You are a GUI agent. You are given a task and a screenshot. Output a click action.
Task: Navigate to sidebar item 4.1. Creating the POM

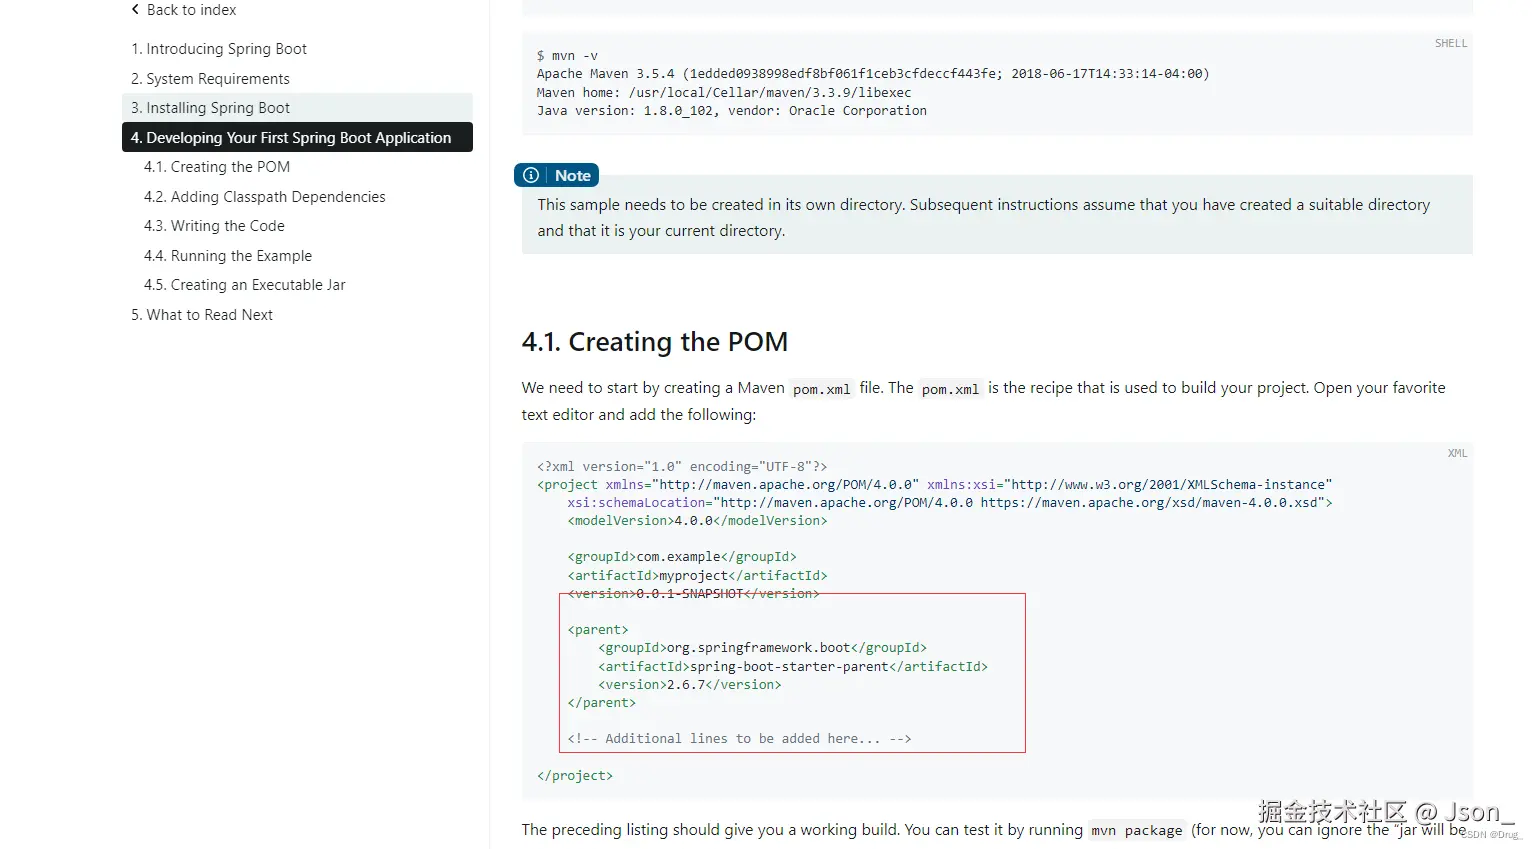[x=217, y=167]
